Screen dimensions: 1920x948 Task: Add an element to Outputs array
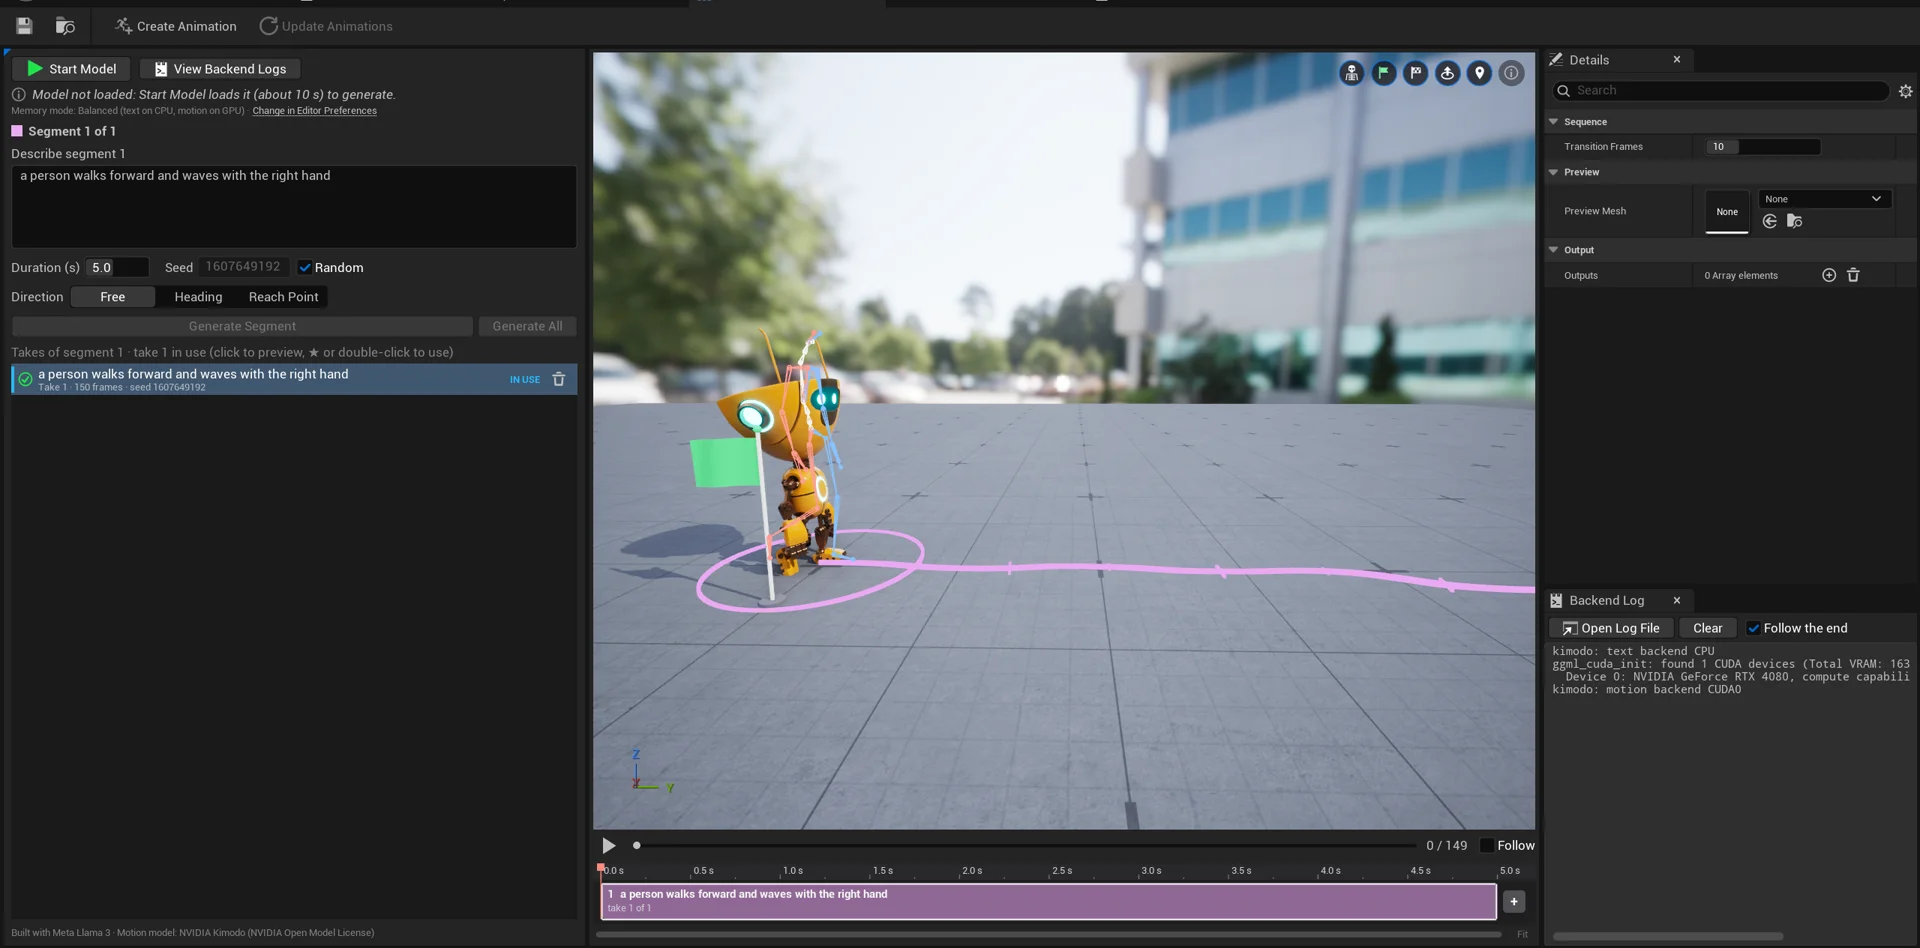point(1829,275)
